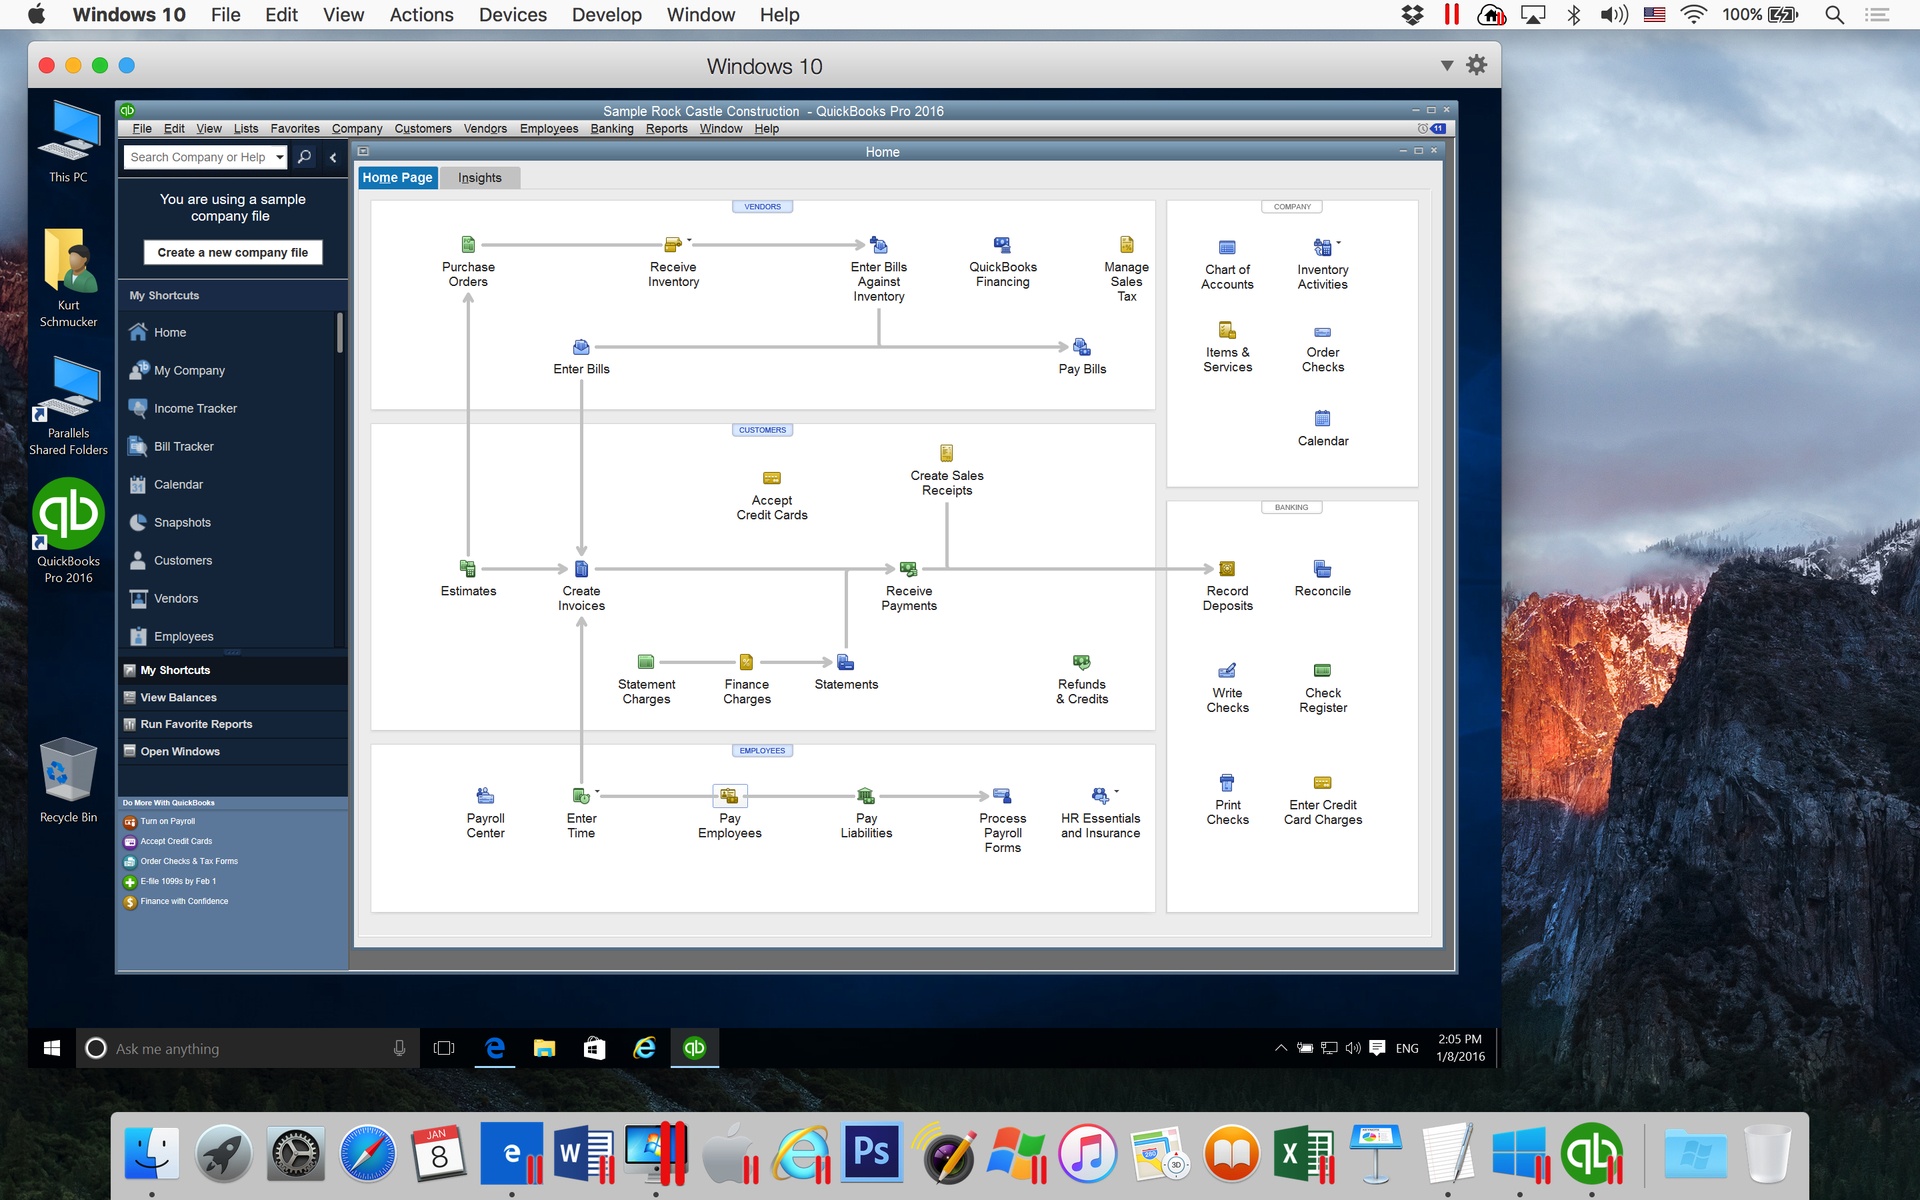Click Refunds & Credits icon

(1082, 662)
